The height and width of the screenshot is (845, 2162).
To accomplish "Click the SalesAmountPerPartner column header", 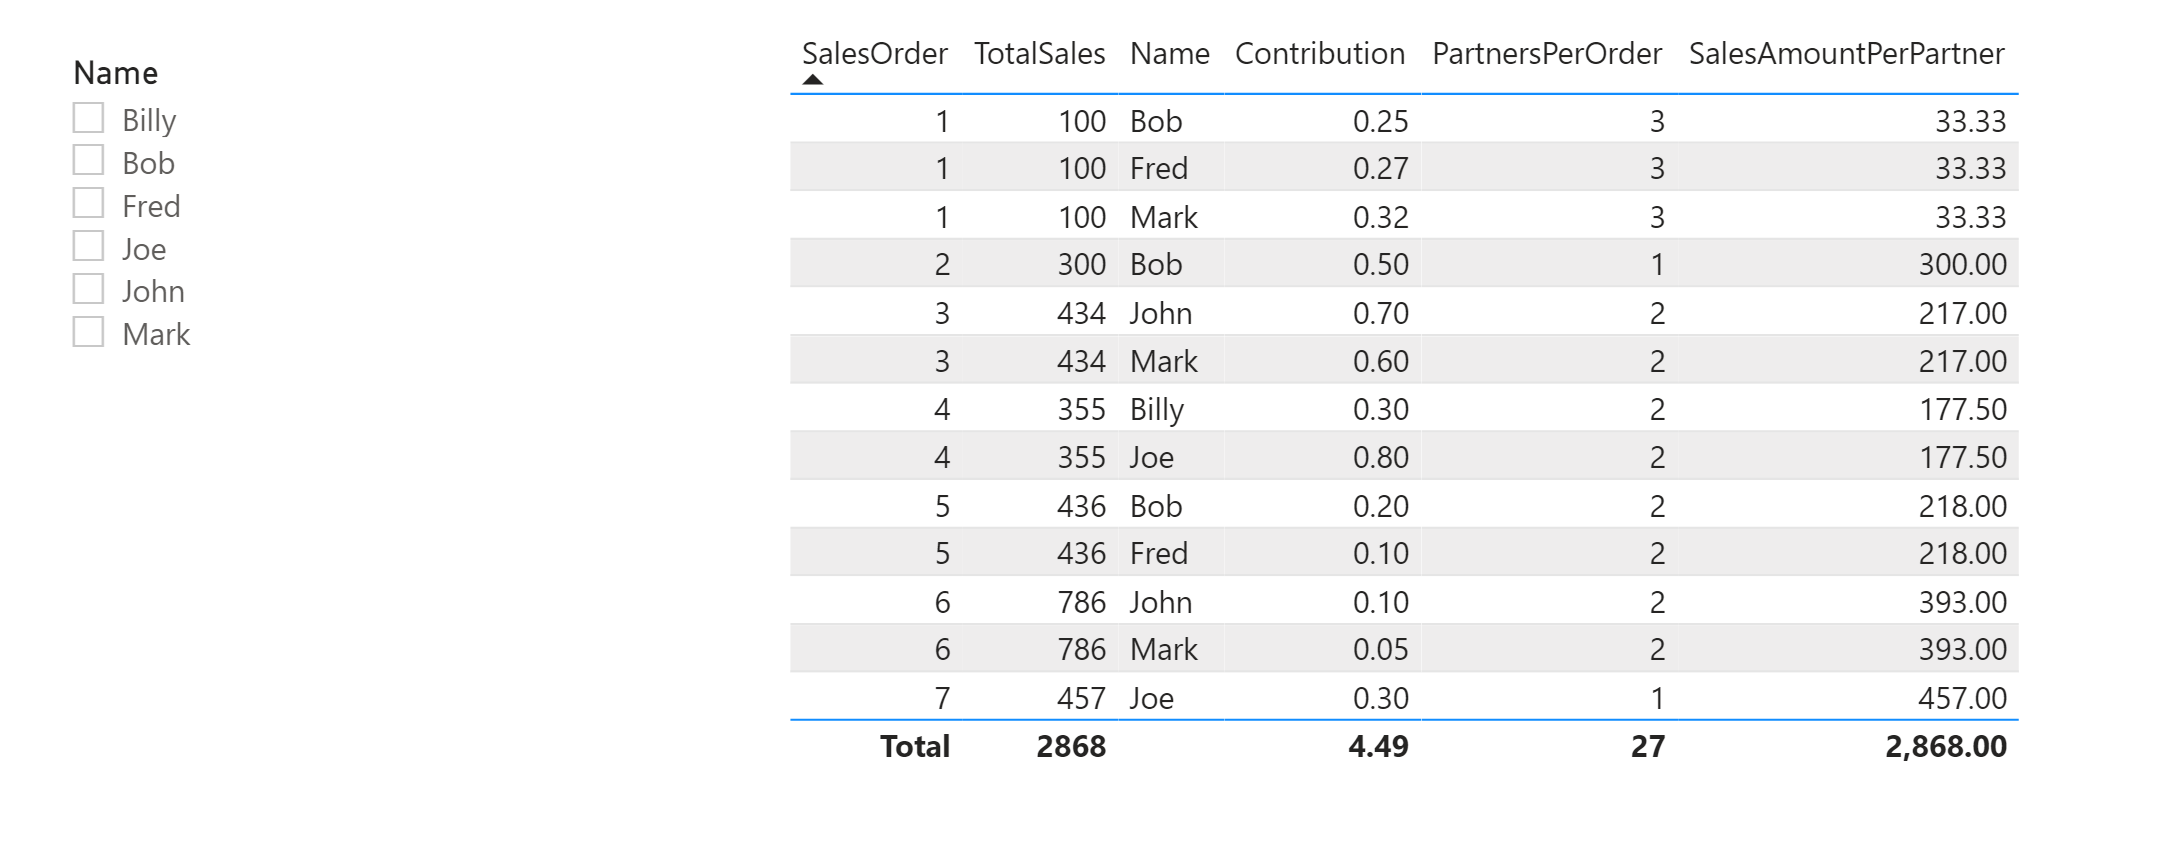I will point(1846,53).
